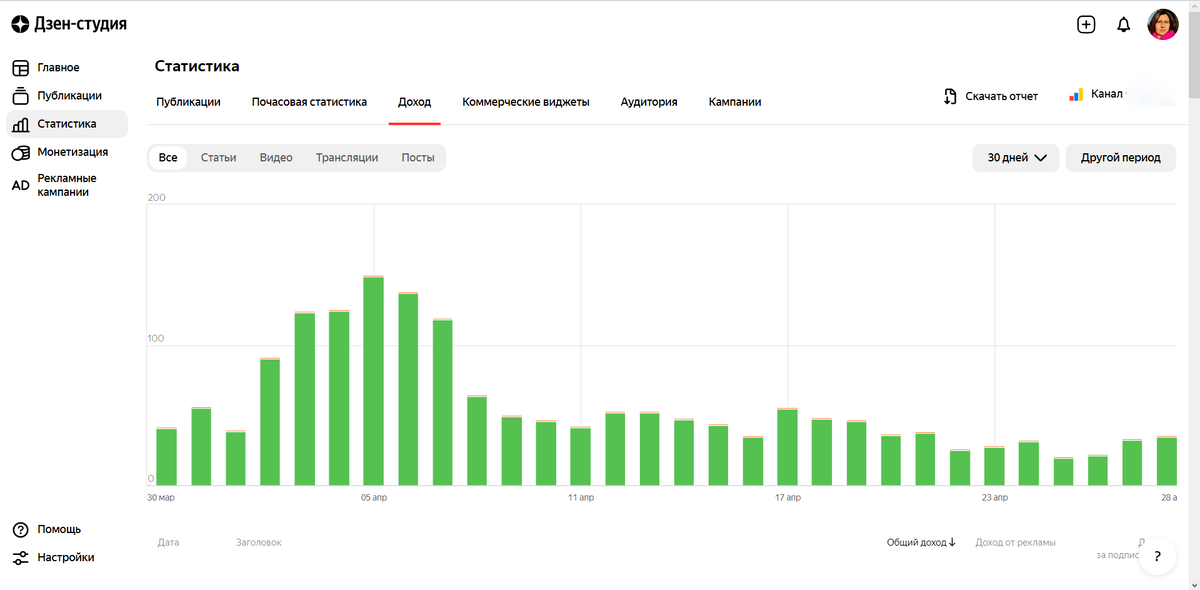Click the income bar at 11 апр
The width and height of the screenshot is (1200, 590).
580,456
